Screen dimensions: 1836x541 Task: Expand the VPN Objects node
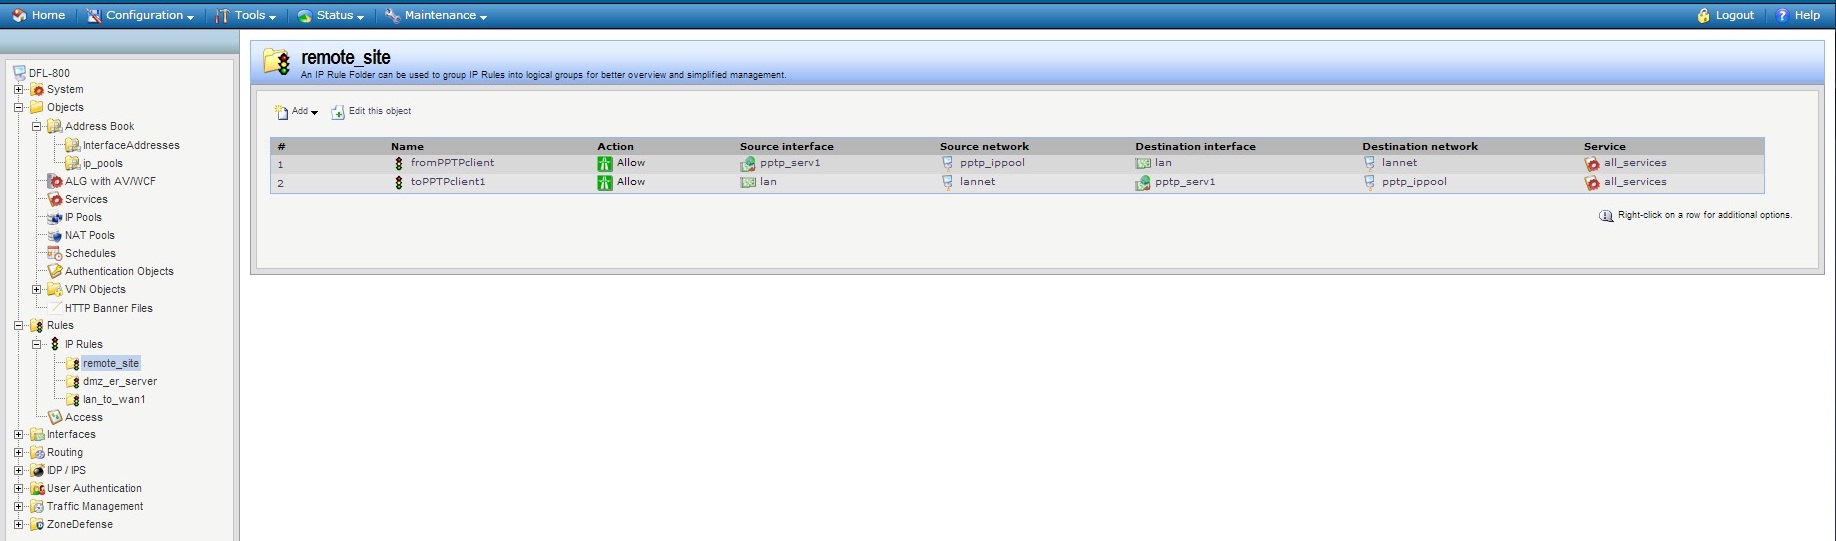(x=36, y=289)
